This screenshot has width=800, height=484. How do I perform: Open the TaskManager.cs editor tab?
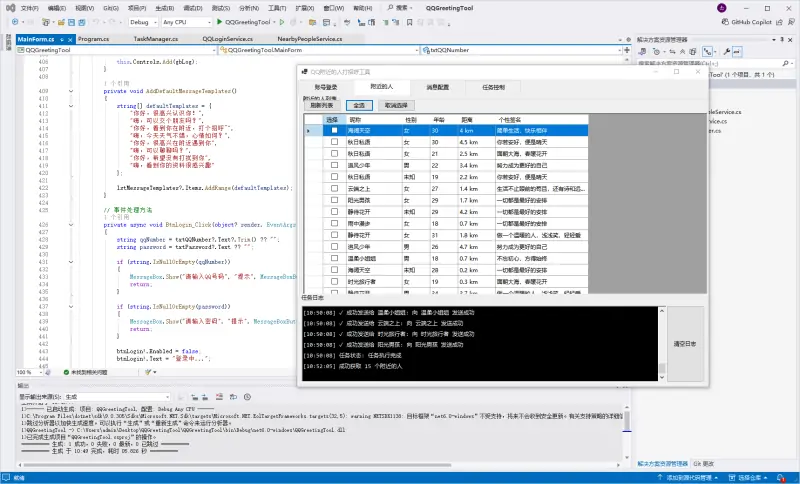(x=155, y=39)
